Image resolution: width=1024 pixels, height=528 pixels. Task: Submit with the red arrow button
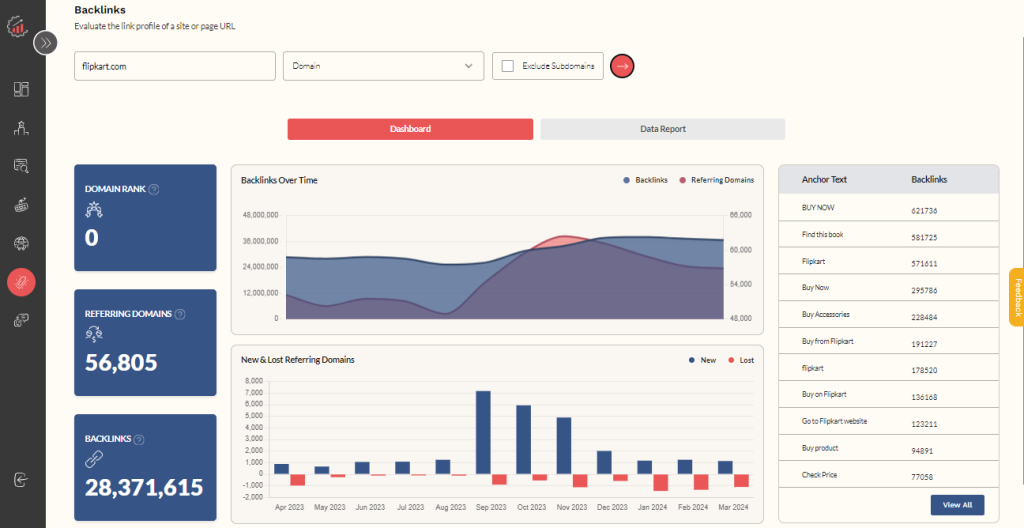click(x=622, y=66)
